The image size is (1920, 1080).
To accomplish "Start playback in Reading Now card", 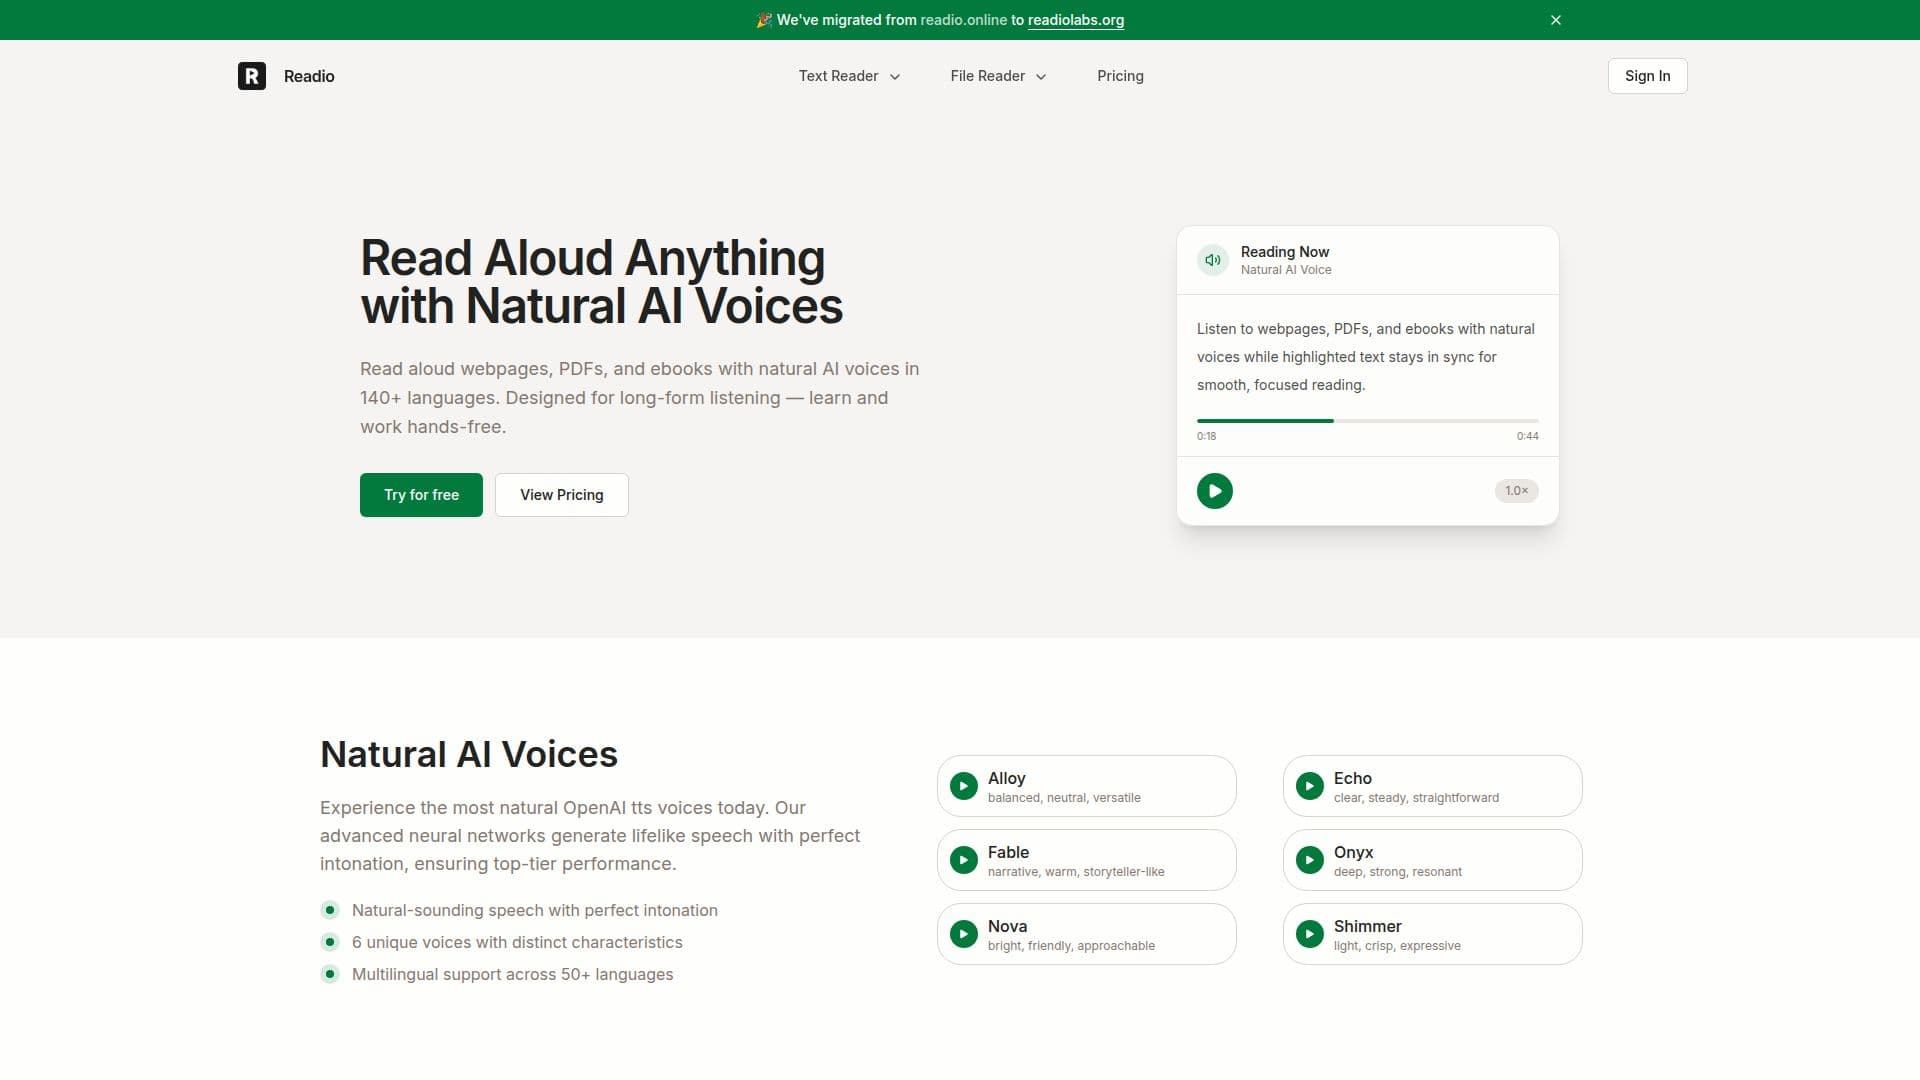I will (1215, 491).
